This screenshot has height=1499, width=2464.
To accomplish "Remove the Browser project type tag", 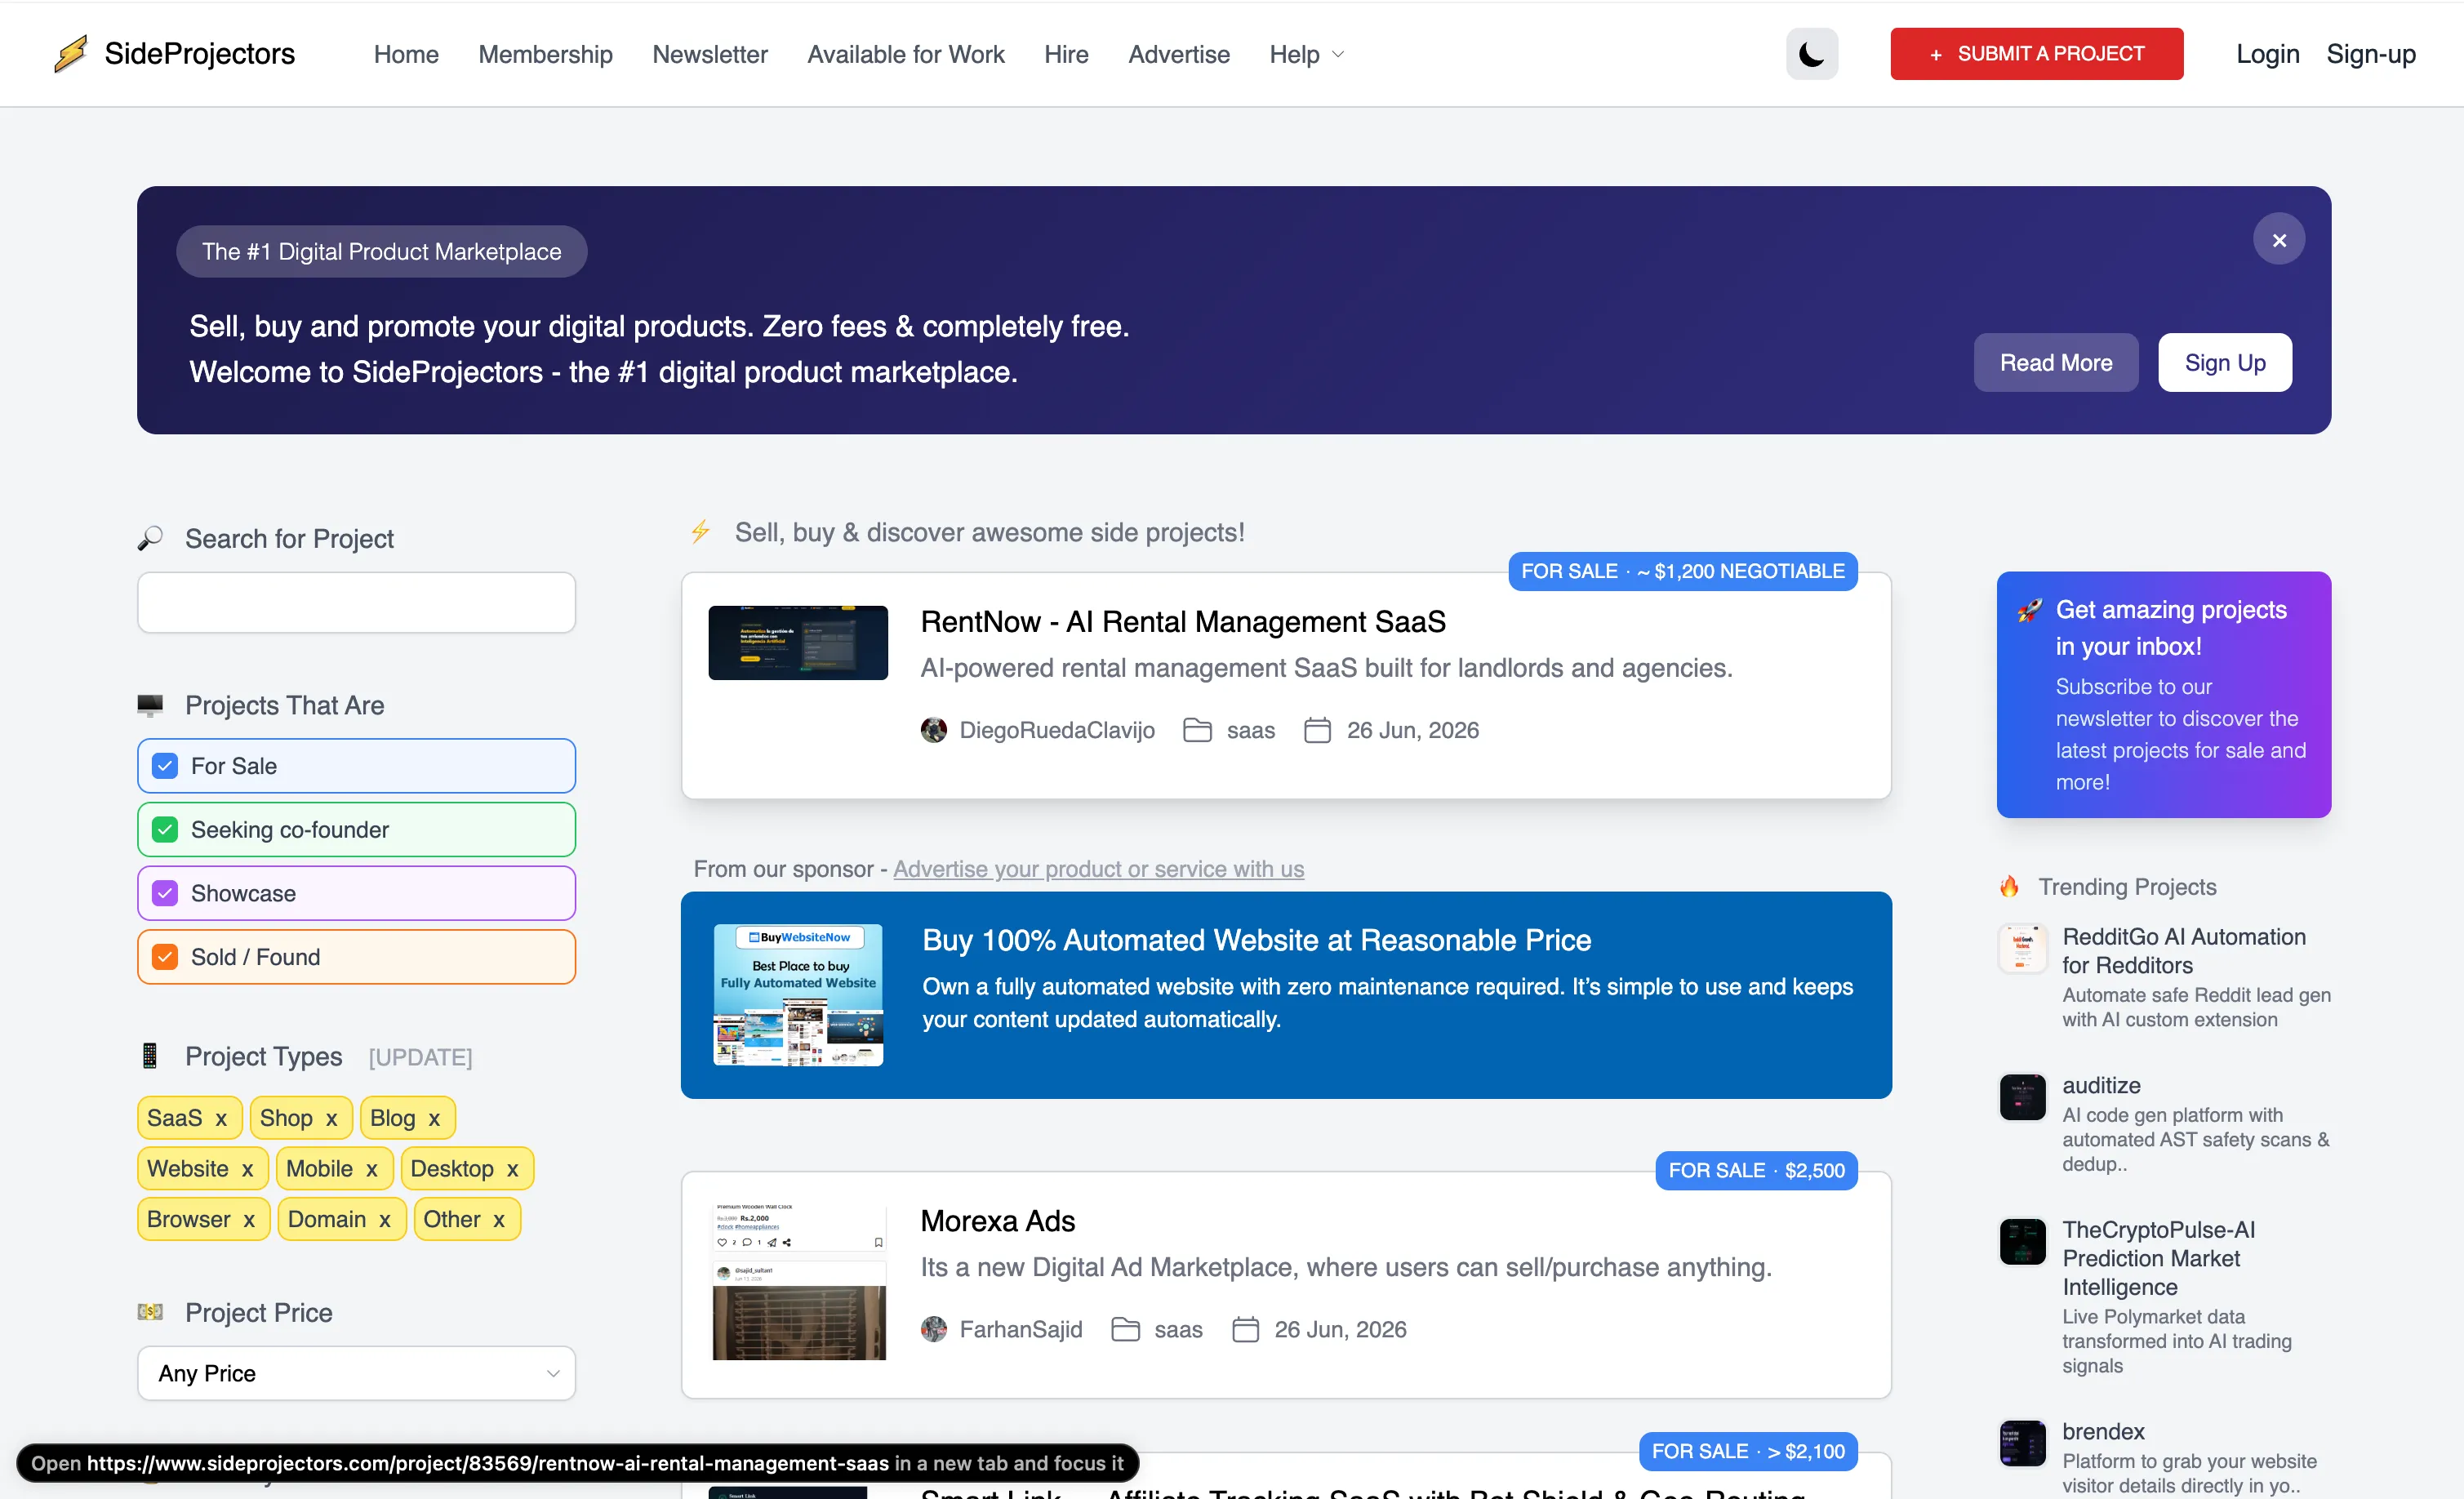I will point(249,1220).
